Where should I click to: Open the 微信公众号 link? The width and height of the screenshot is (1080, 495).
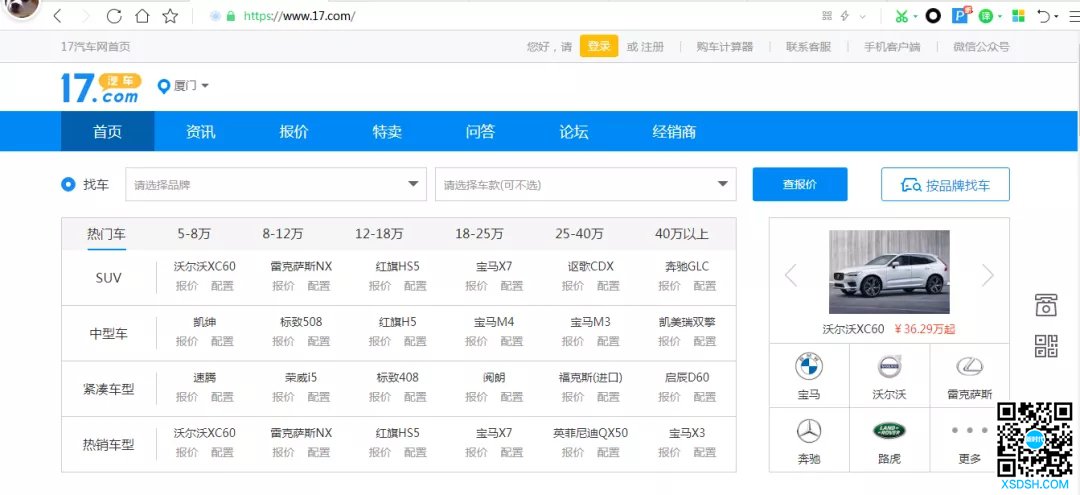[x=982, y=47]
